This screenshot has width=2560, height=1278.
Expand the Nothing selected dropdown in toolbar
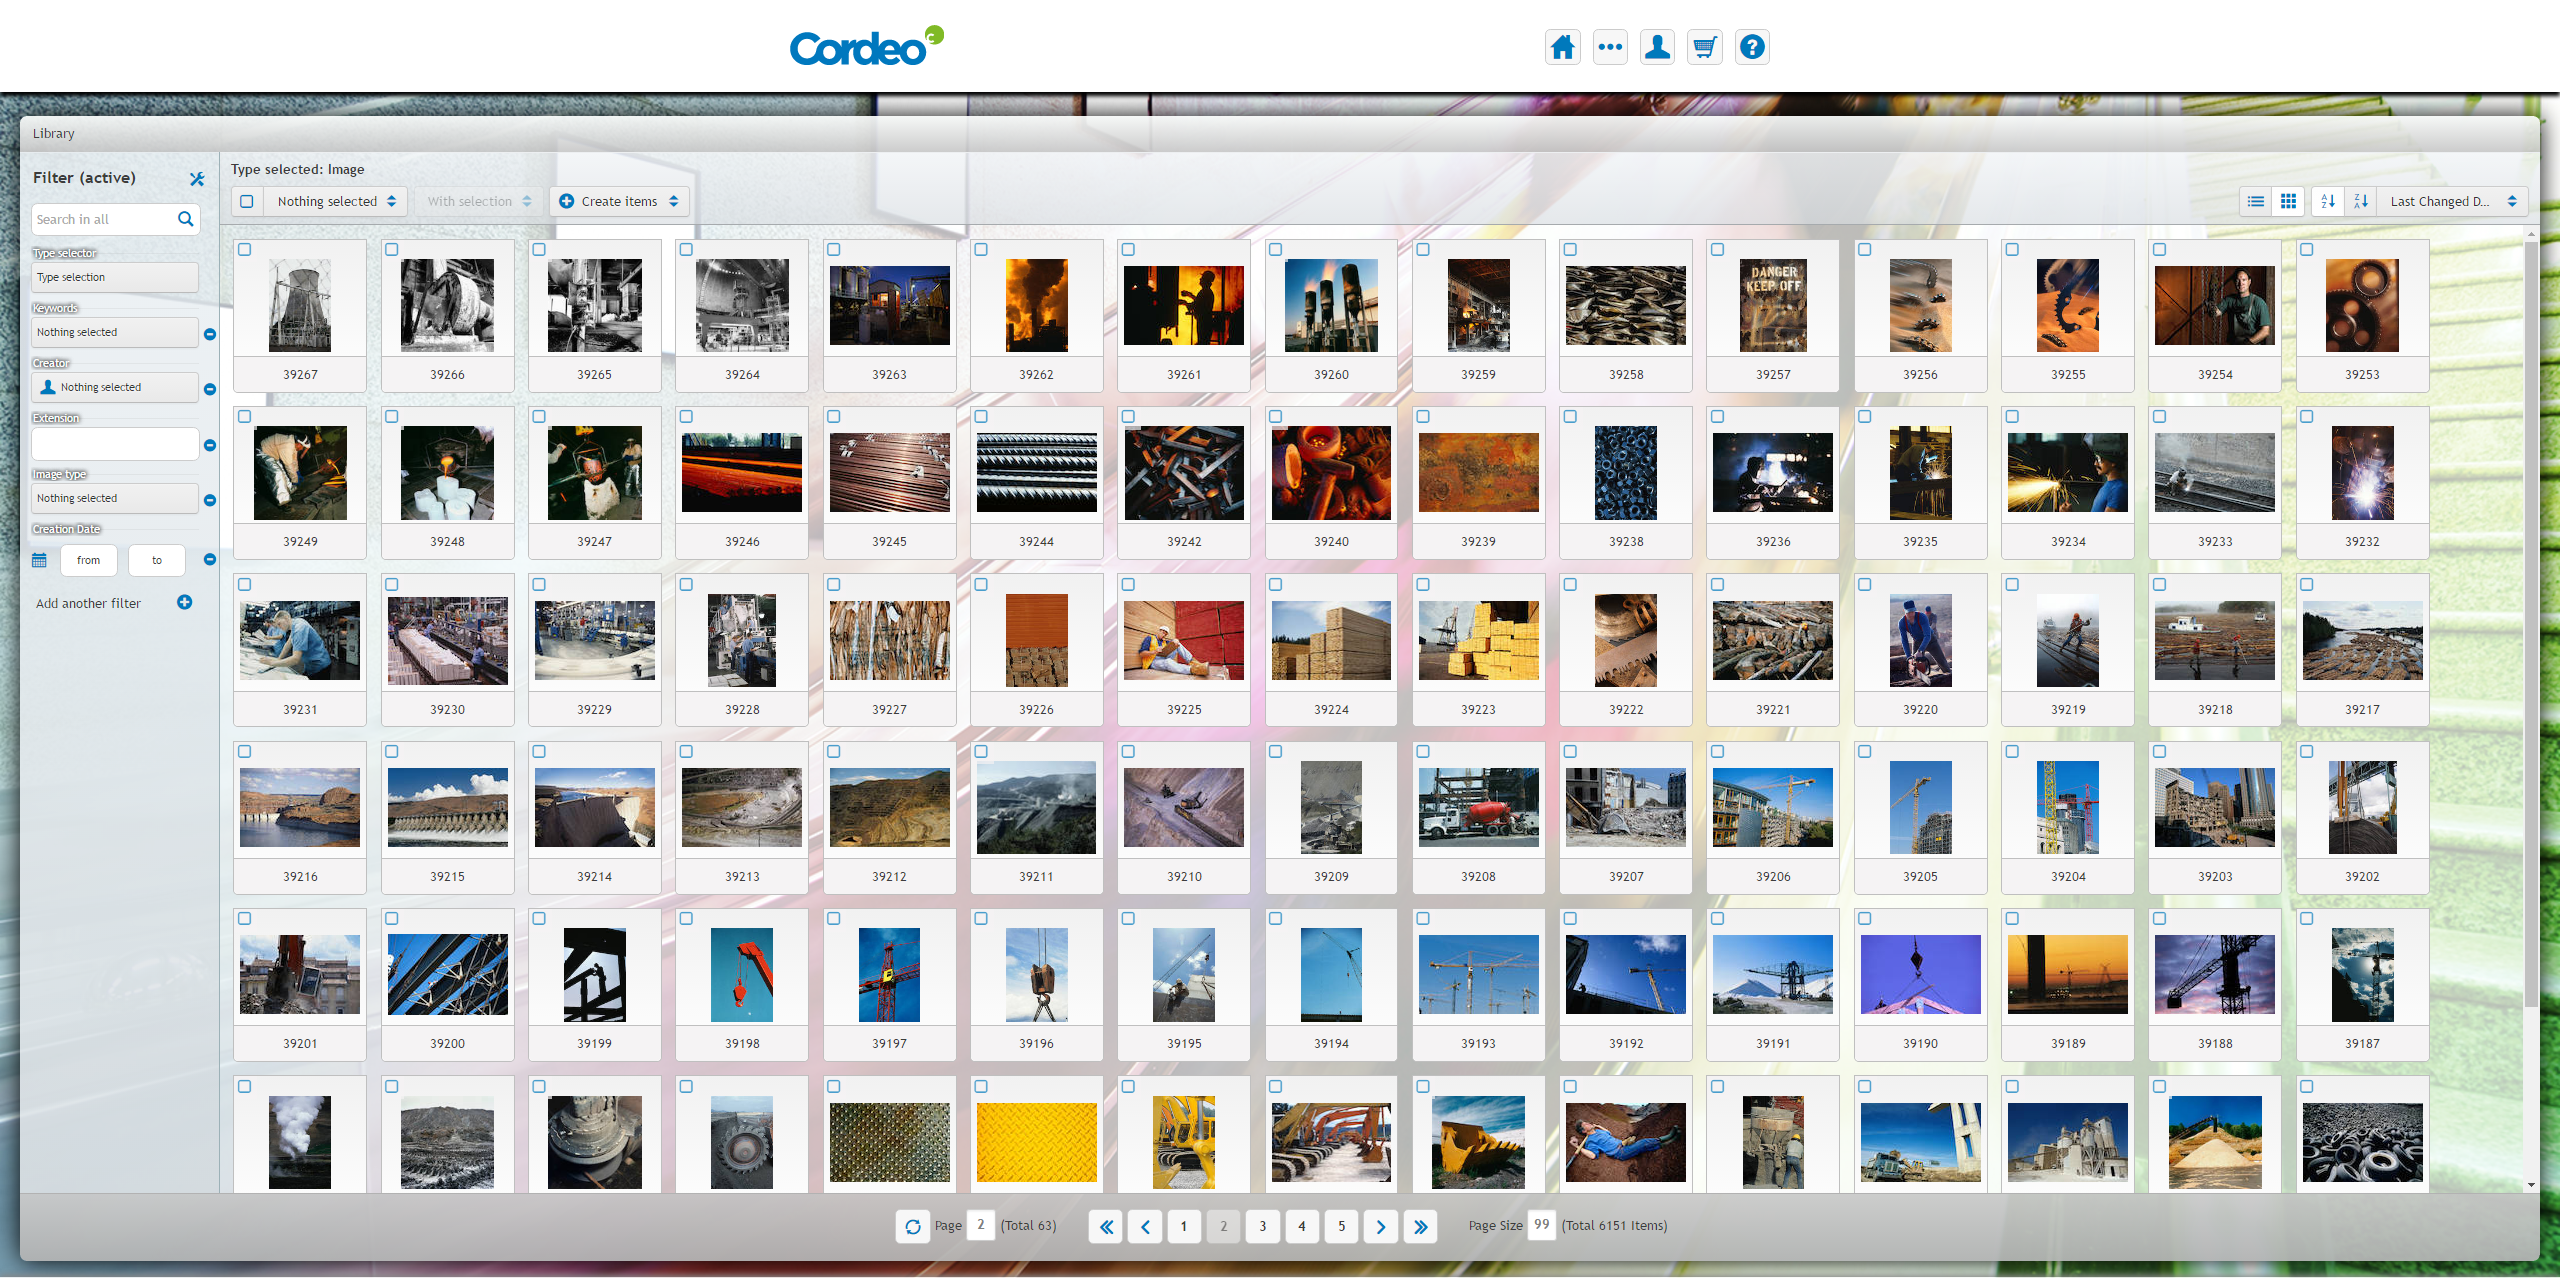point(336,201)
